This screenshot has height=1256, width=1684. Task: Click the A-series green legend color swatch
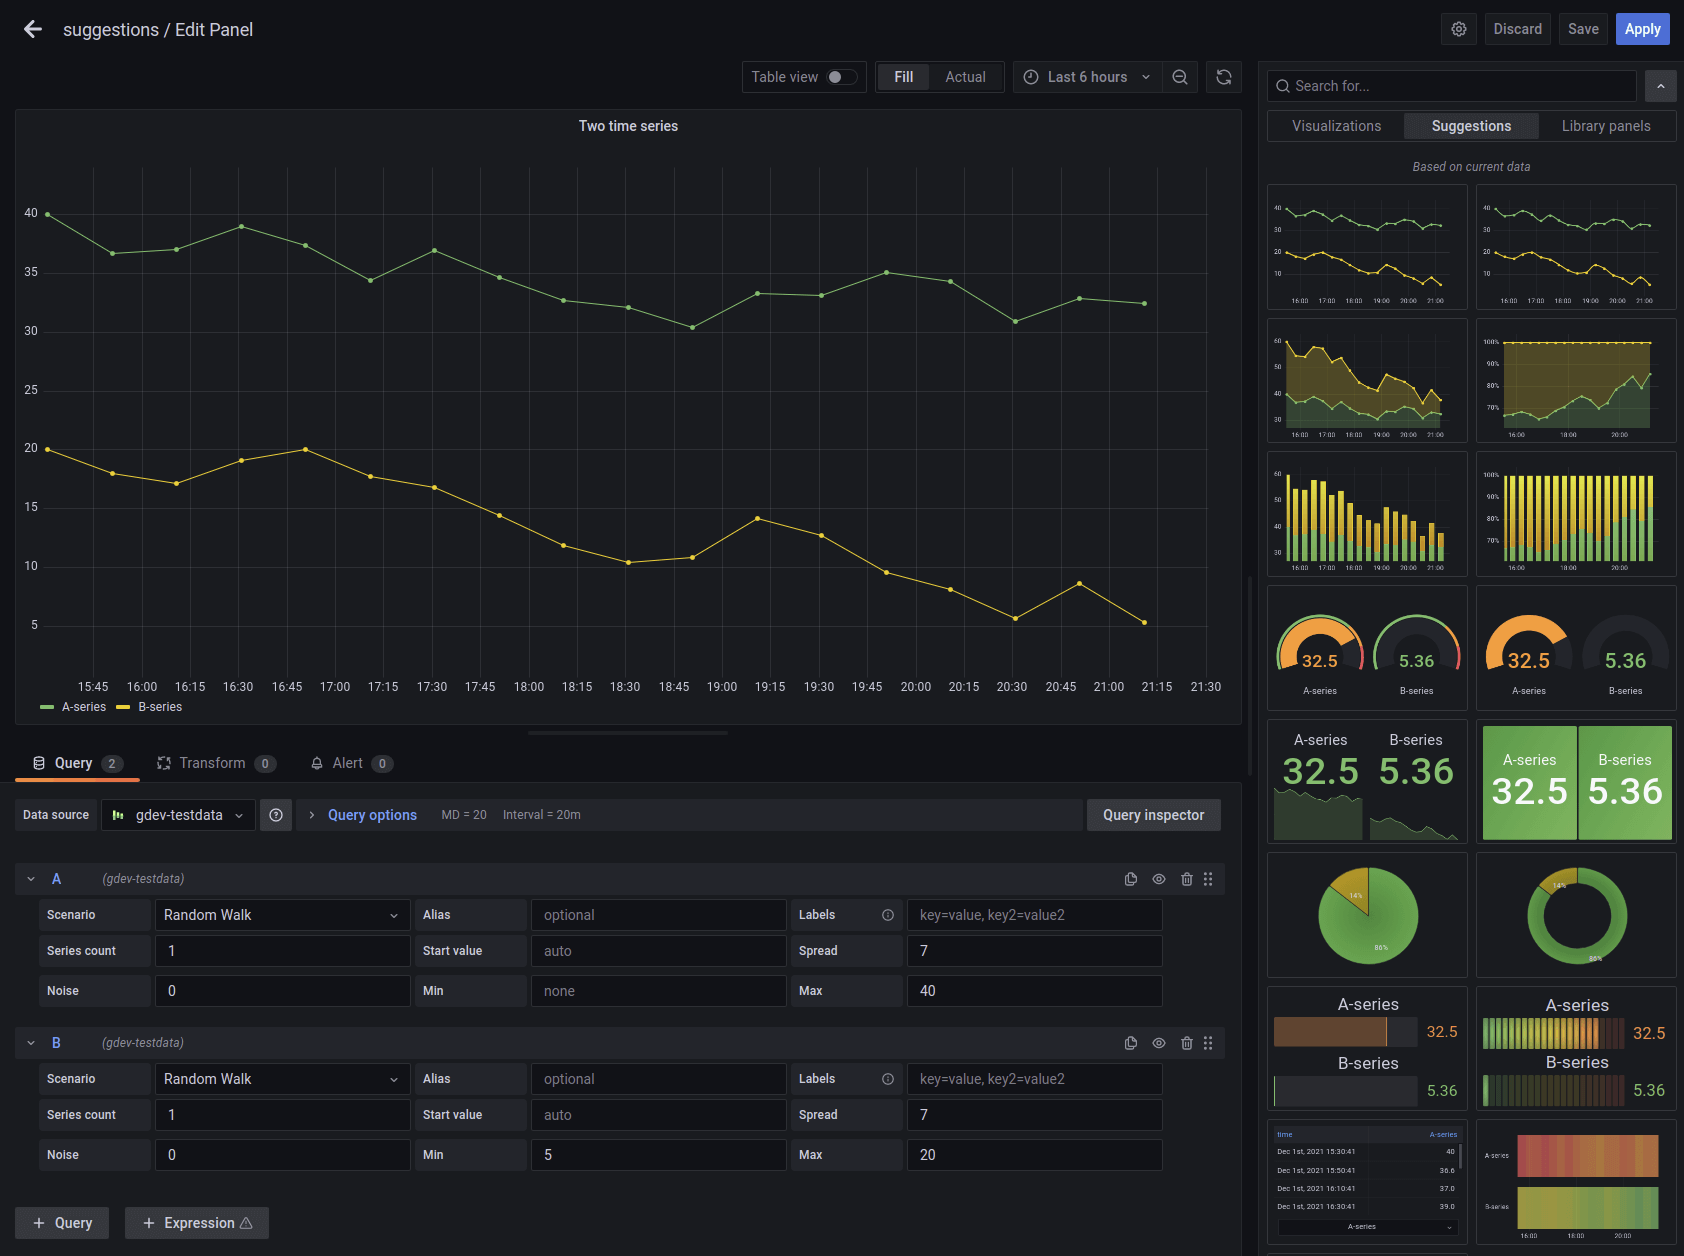click(47, 707)
